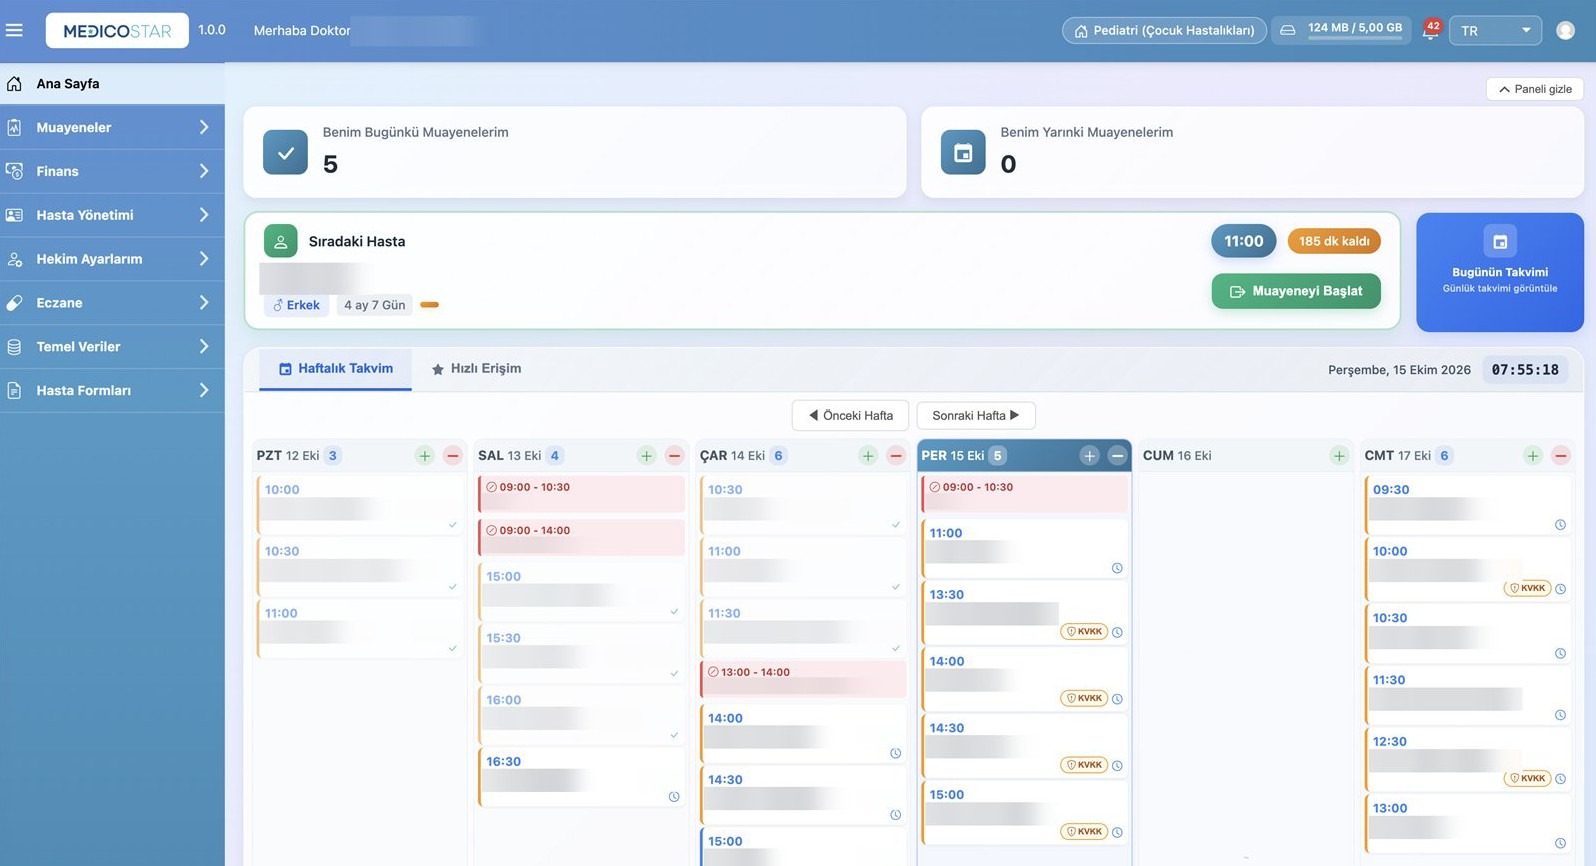
Task: Go to Sonraki Hafta
Action: [x=976, y=415]
